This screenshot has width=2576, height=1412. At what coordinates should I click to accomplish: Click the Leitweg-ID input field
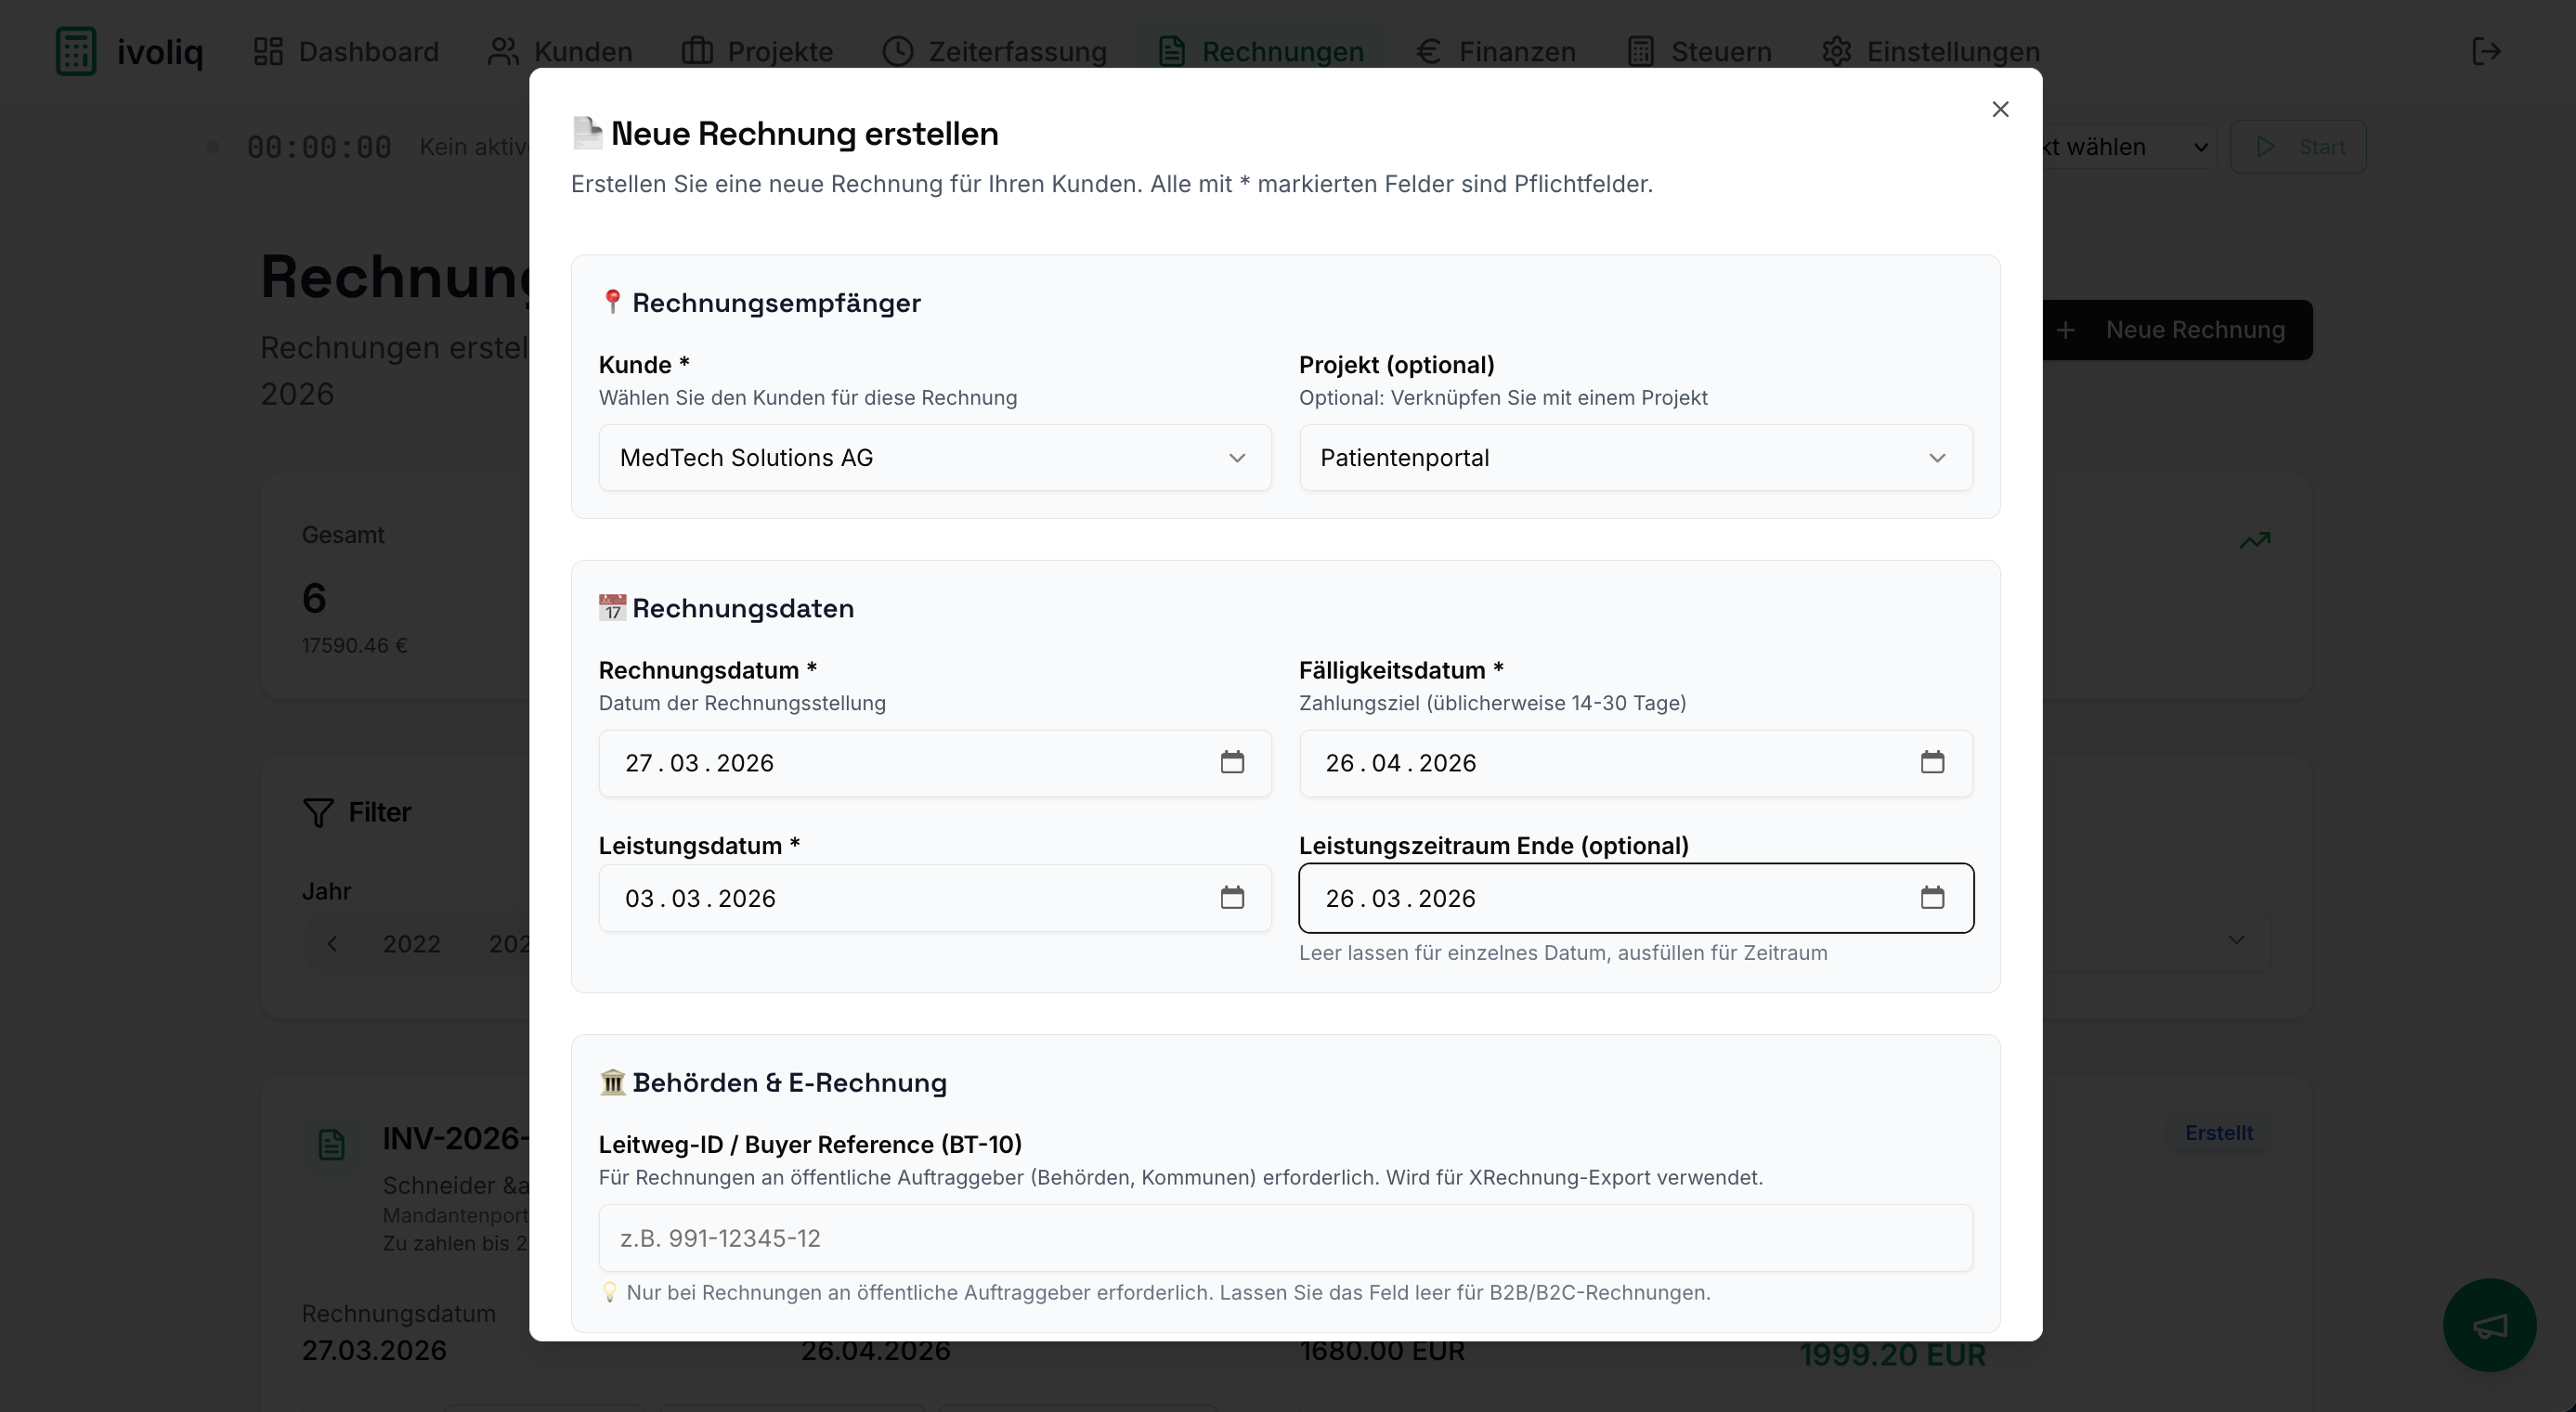pos(1284,1238)
